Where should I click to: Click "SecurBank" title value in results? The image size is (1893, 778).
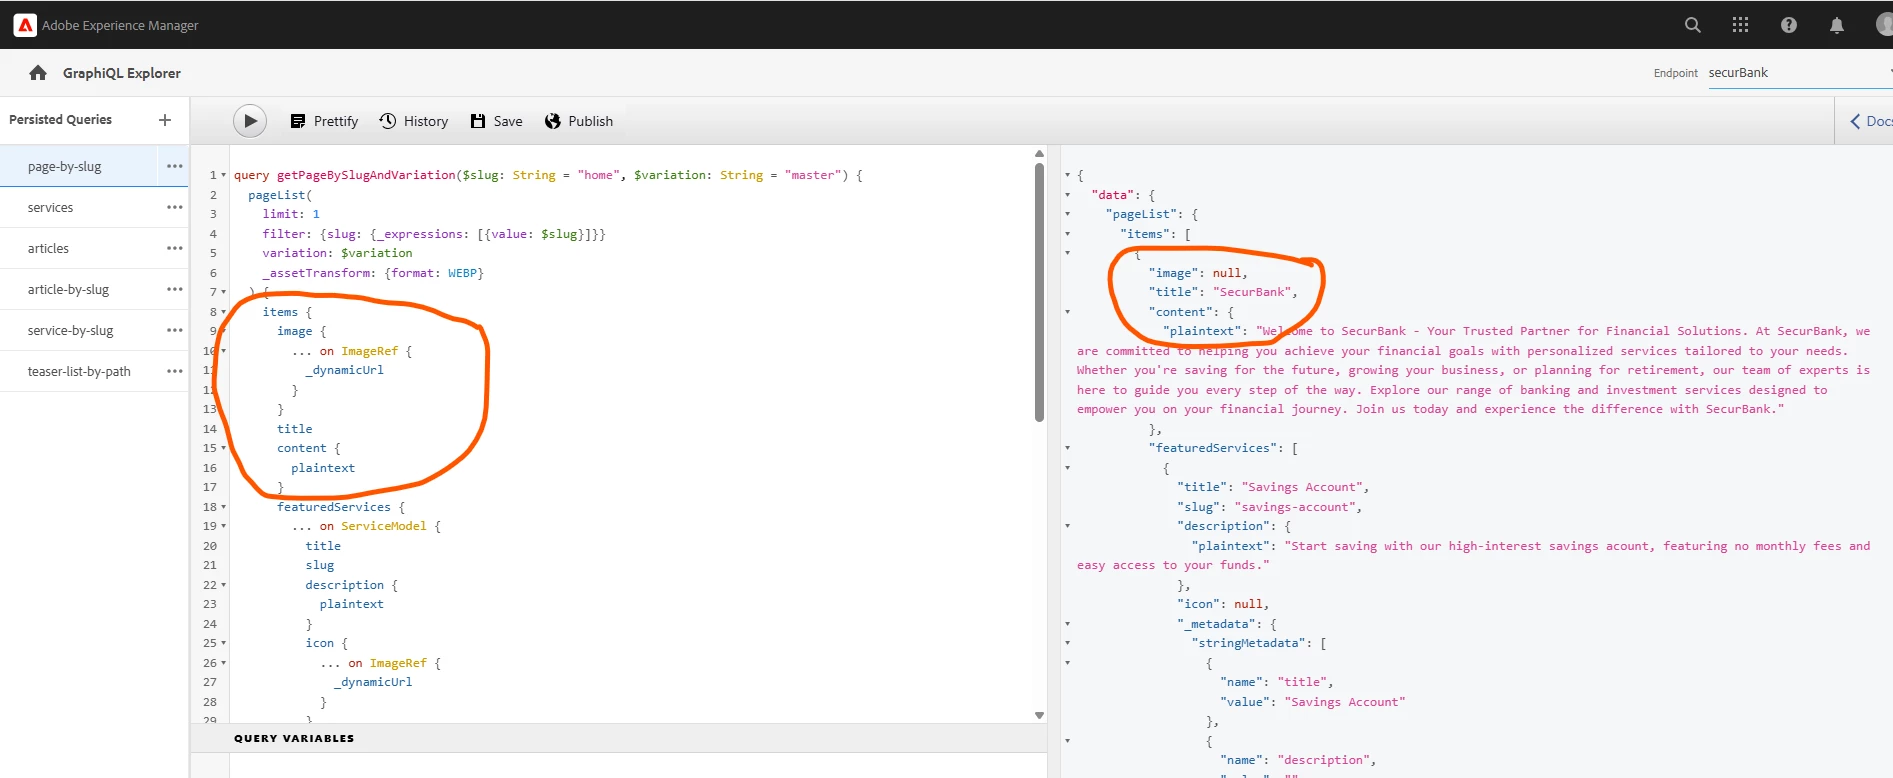[x=1254, y=292]
